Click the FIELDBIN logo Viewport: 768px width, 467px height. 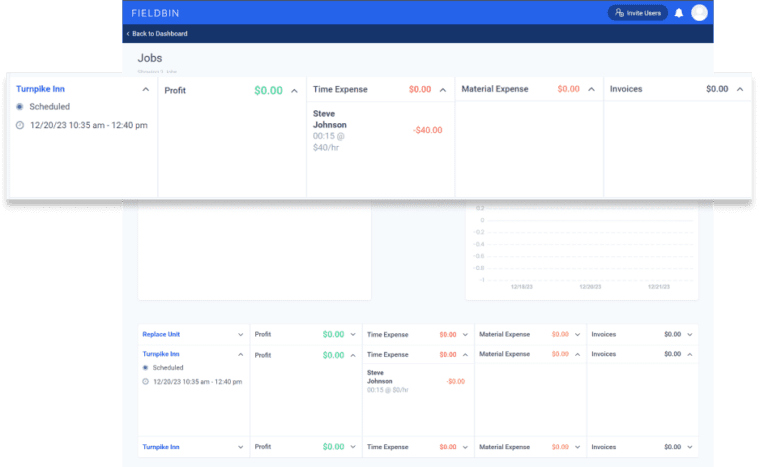tap(159, 13)
